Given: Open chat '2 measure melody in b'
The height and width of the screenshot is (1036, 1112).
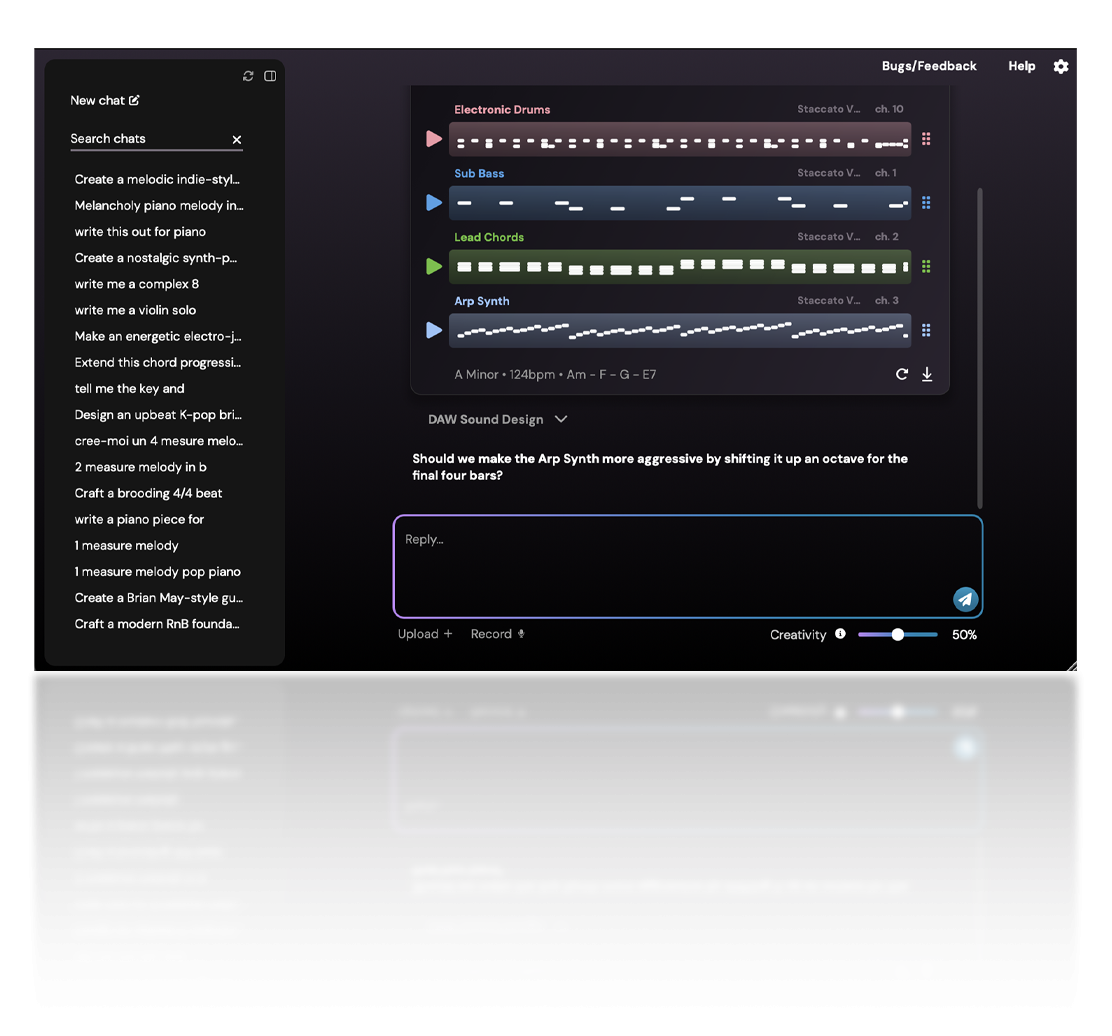Looking at the screenshot, I should 141,467.
